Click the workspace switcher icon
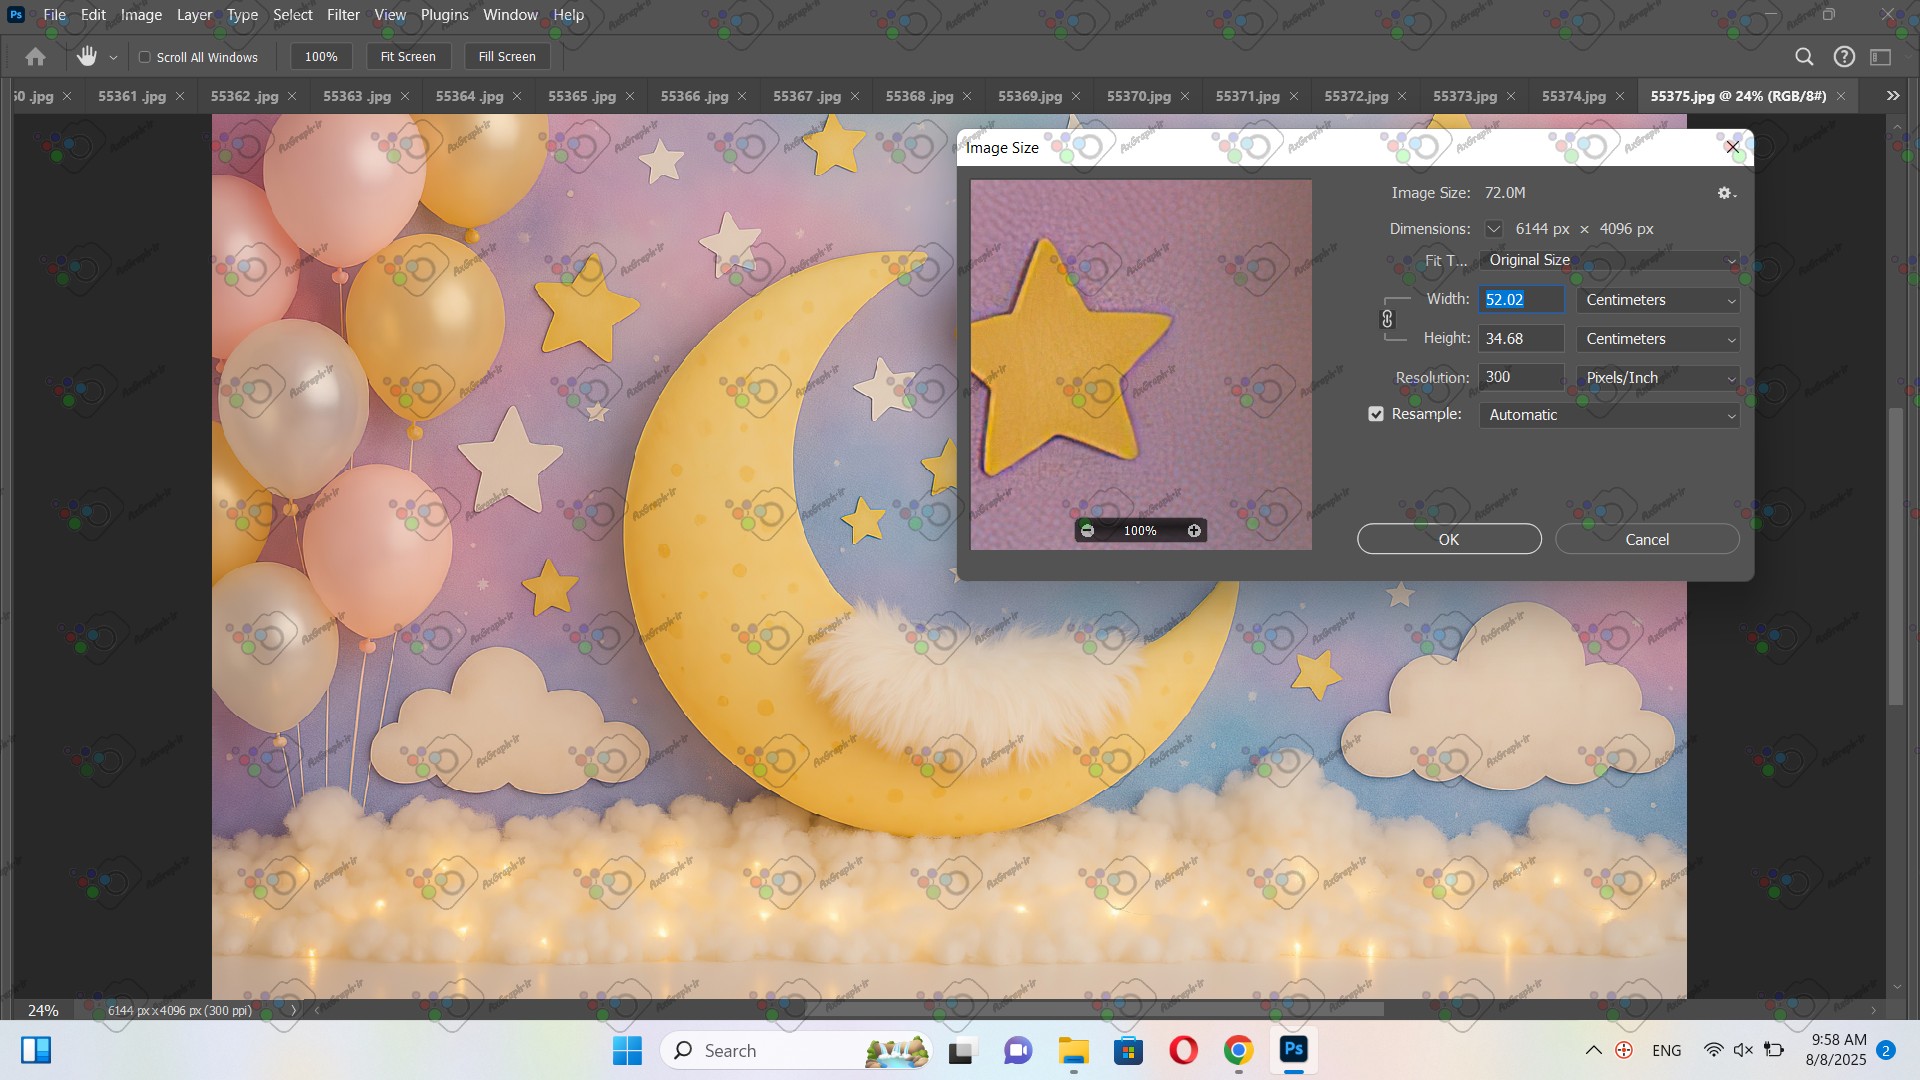 [x=1881, y=57]
